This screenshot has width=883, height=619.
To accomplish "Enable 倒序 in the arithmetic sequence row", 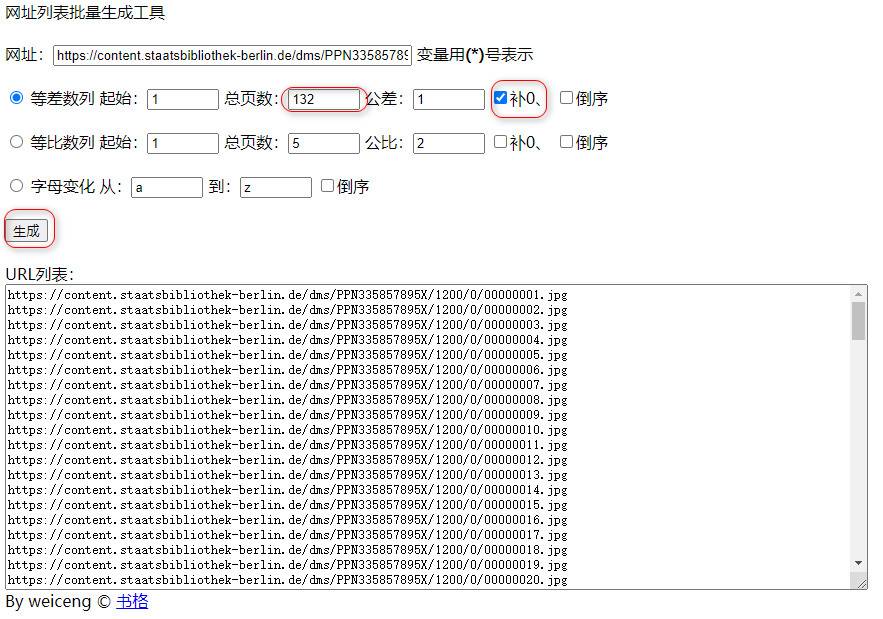I will pyautogui.click(x=567, y=97).
